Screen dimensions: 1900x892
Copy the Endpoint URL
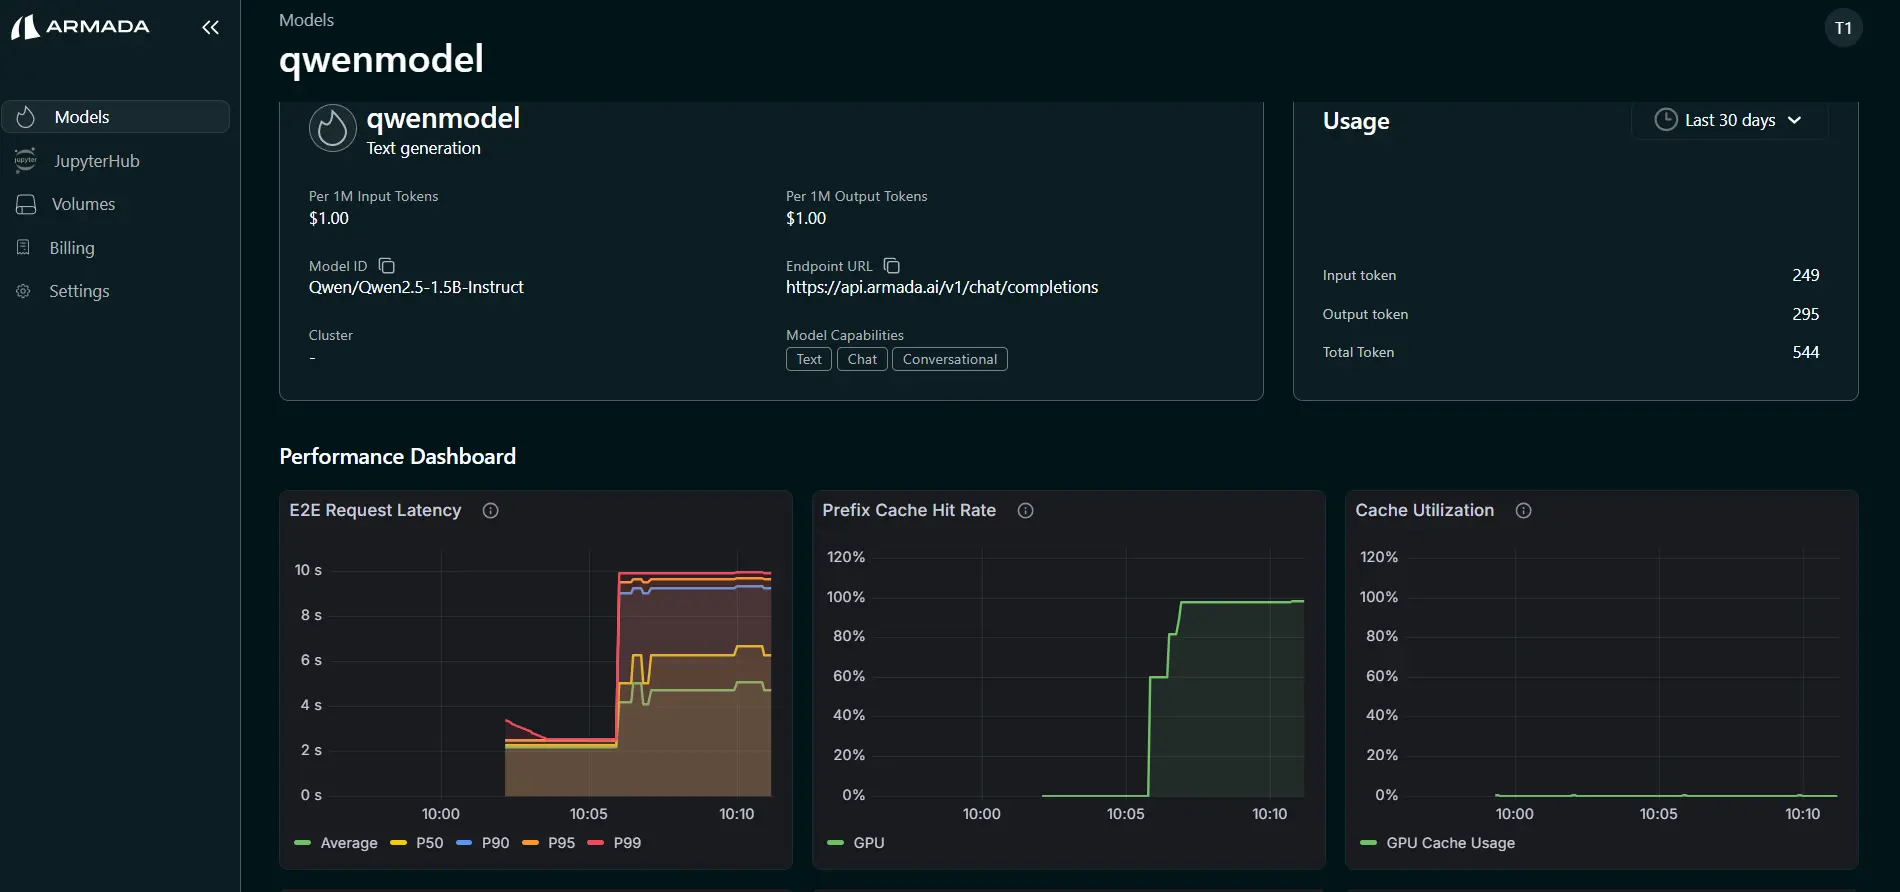[x=892, y=266]
